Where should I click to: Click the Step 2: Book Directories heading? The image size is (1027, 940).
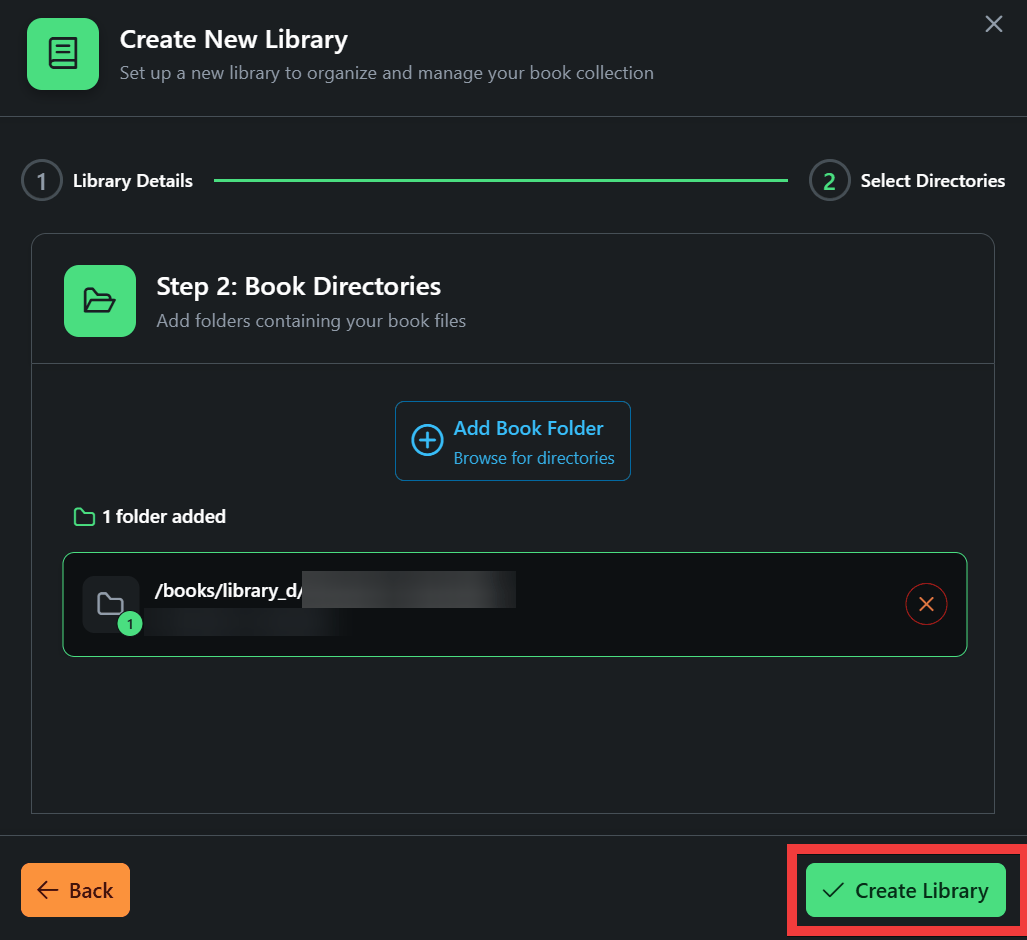tap(298, 286)
